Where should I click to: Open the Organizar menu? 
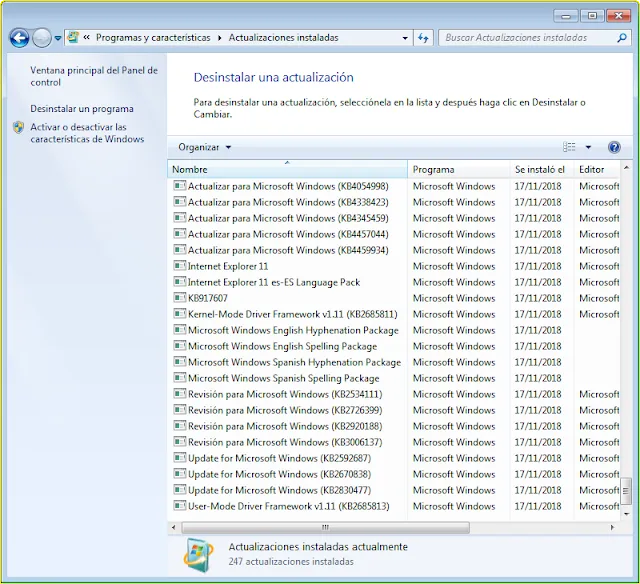204,147
